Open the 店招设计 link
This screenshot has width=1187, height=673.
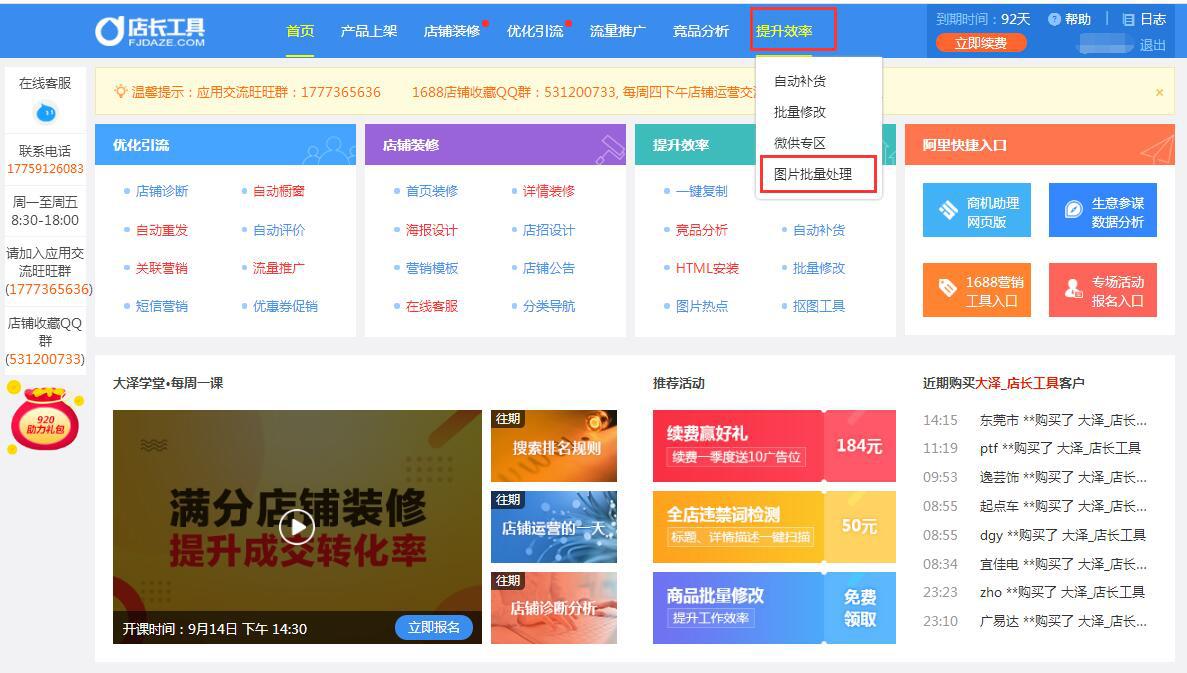click(549, 230)
